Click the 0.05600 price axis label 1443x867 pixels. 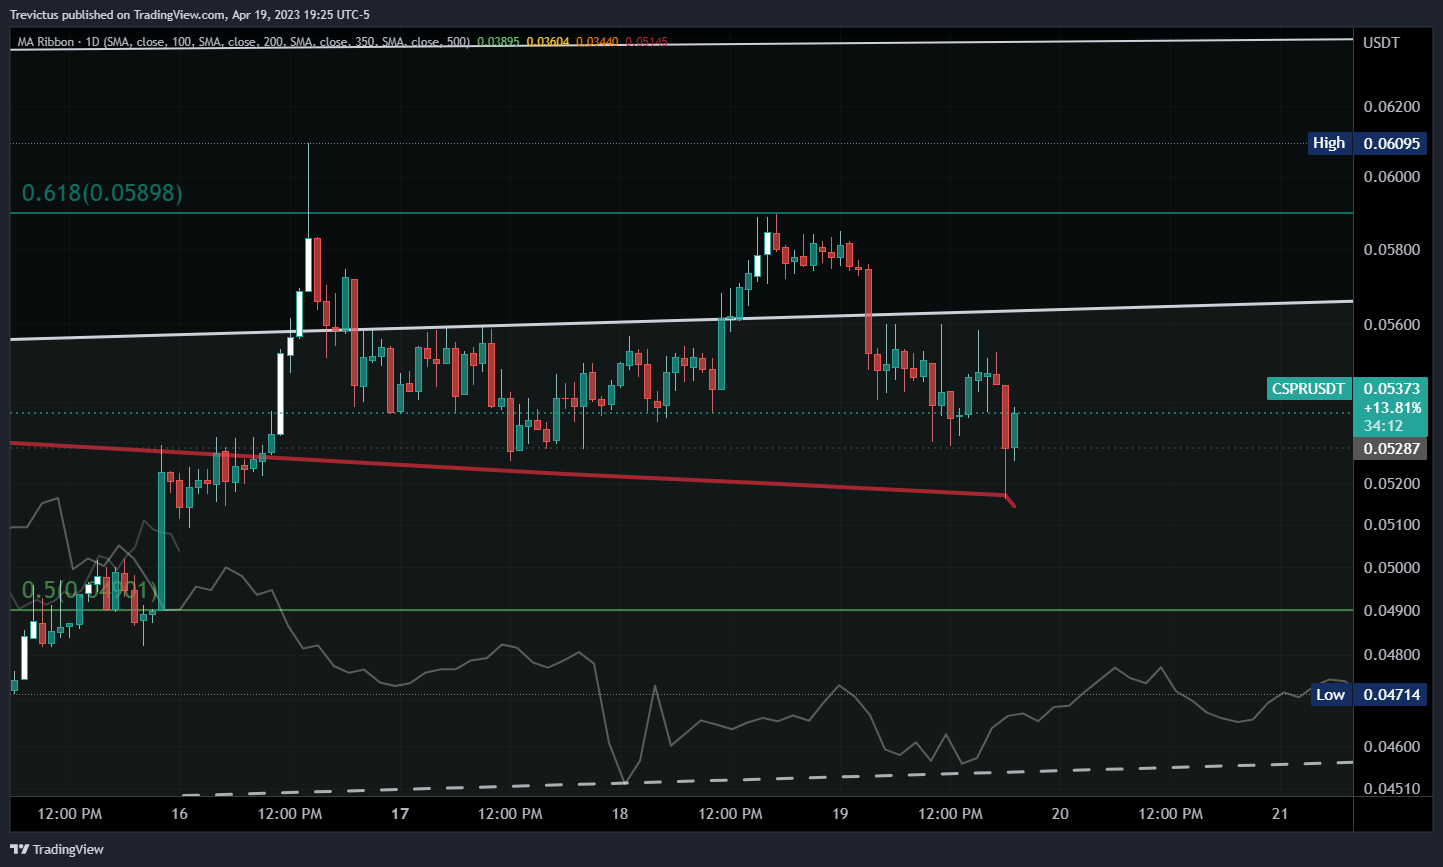[x=1392, y=325]
